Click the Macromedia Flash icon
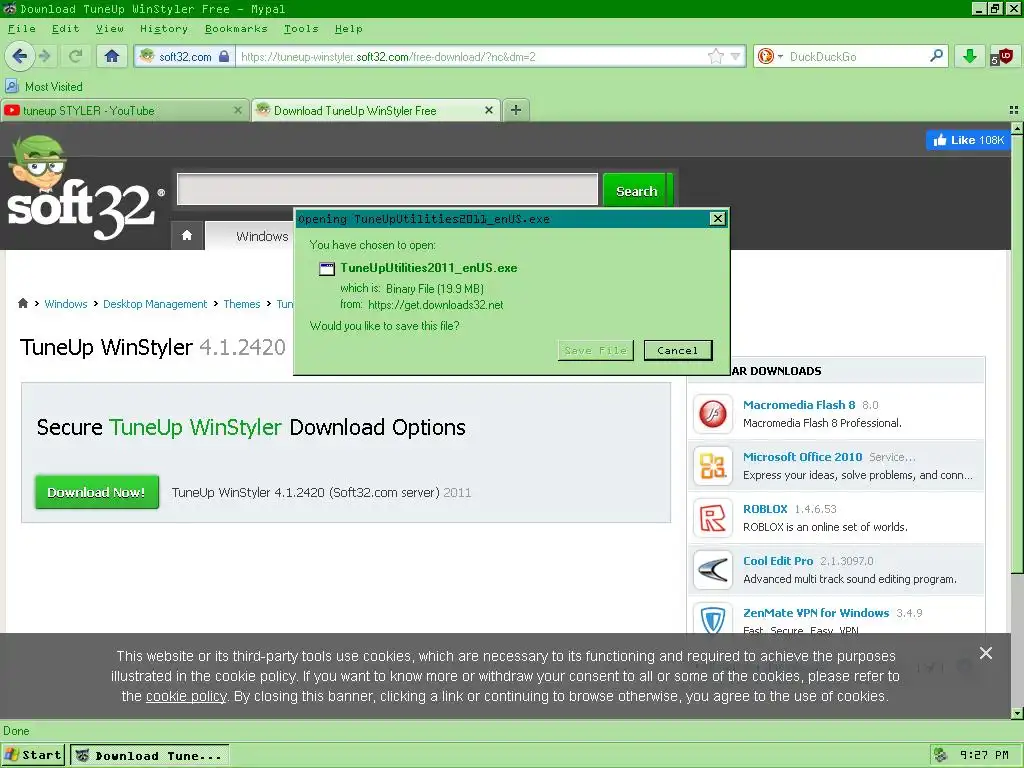 (712, 413)
